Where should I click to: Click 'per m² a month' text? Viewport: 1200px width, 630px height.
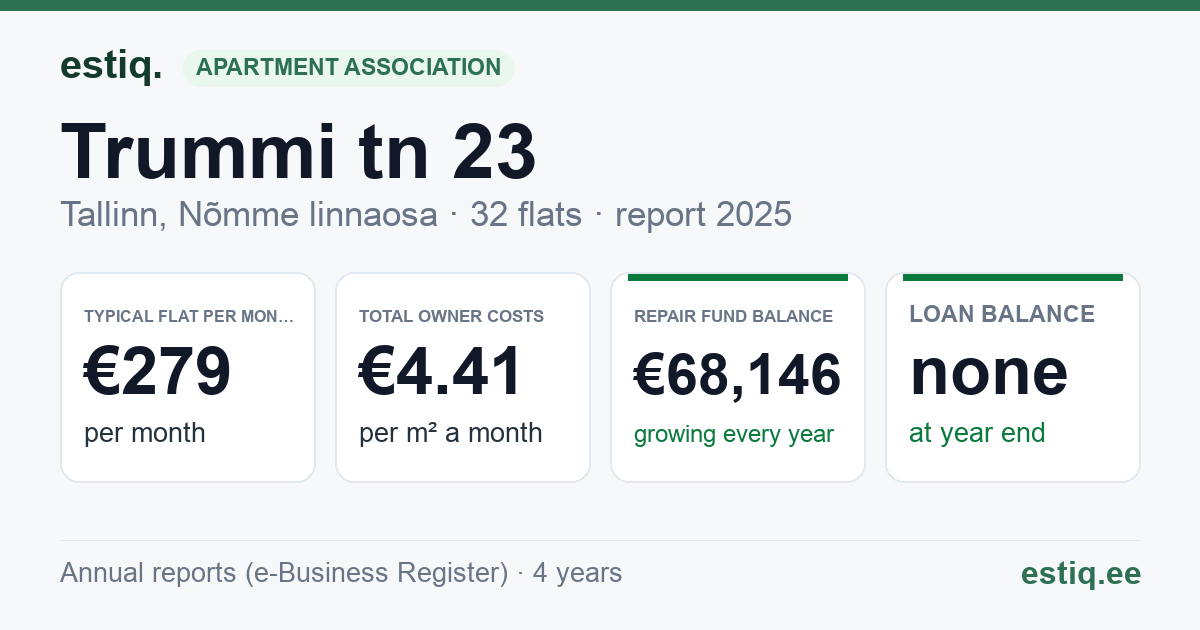(451, 433)
